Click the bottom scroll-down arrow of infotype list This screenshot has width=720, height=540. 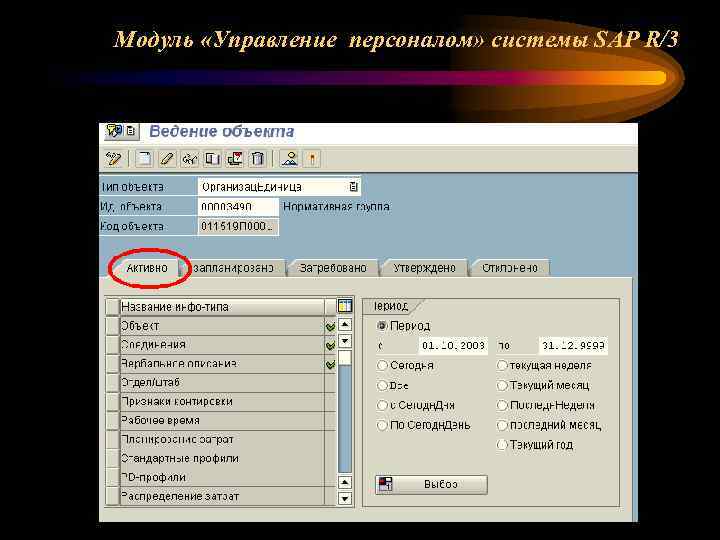point(345,498)
